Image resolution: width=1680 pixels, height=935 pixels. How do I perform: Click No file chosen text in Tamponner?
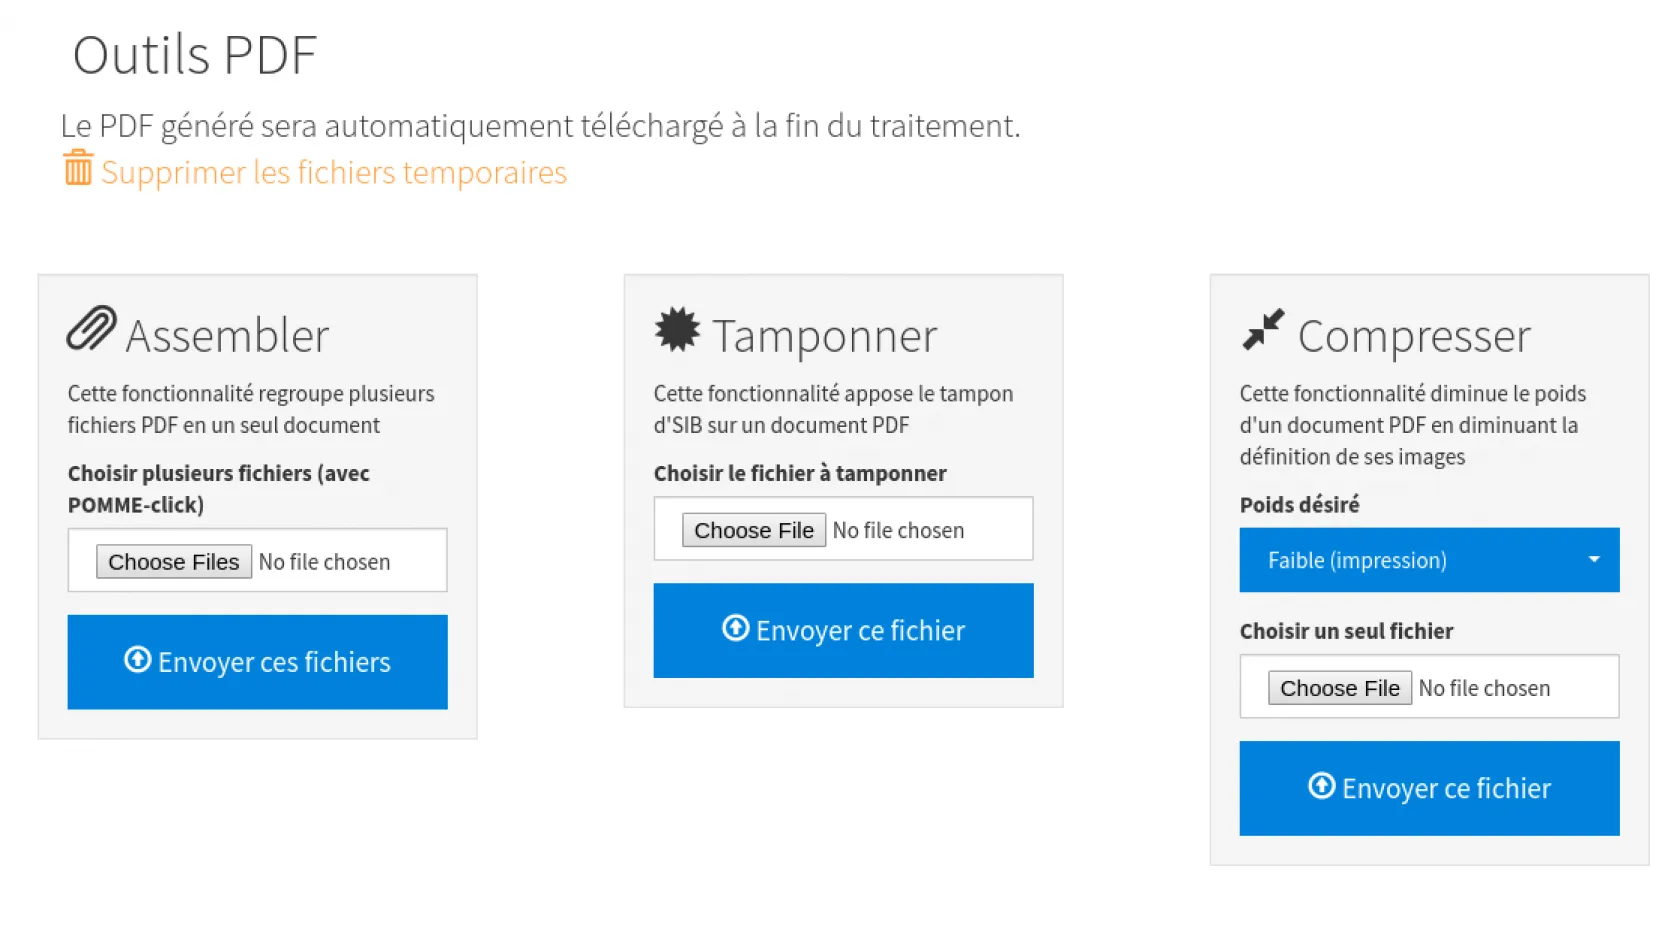click(x=898, y=530)
